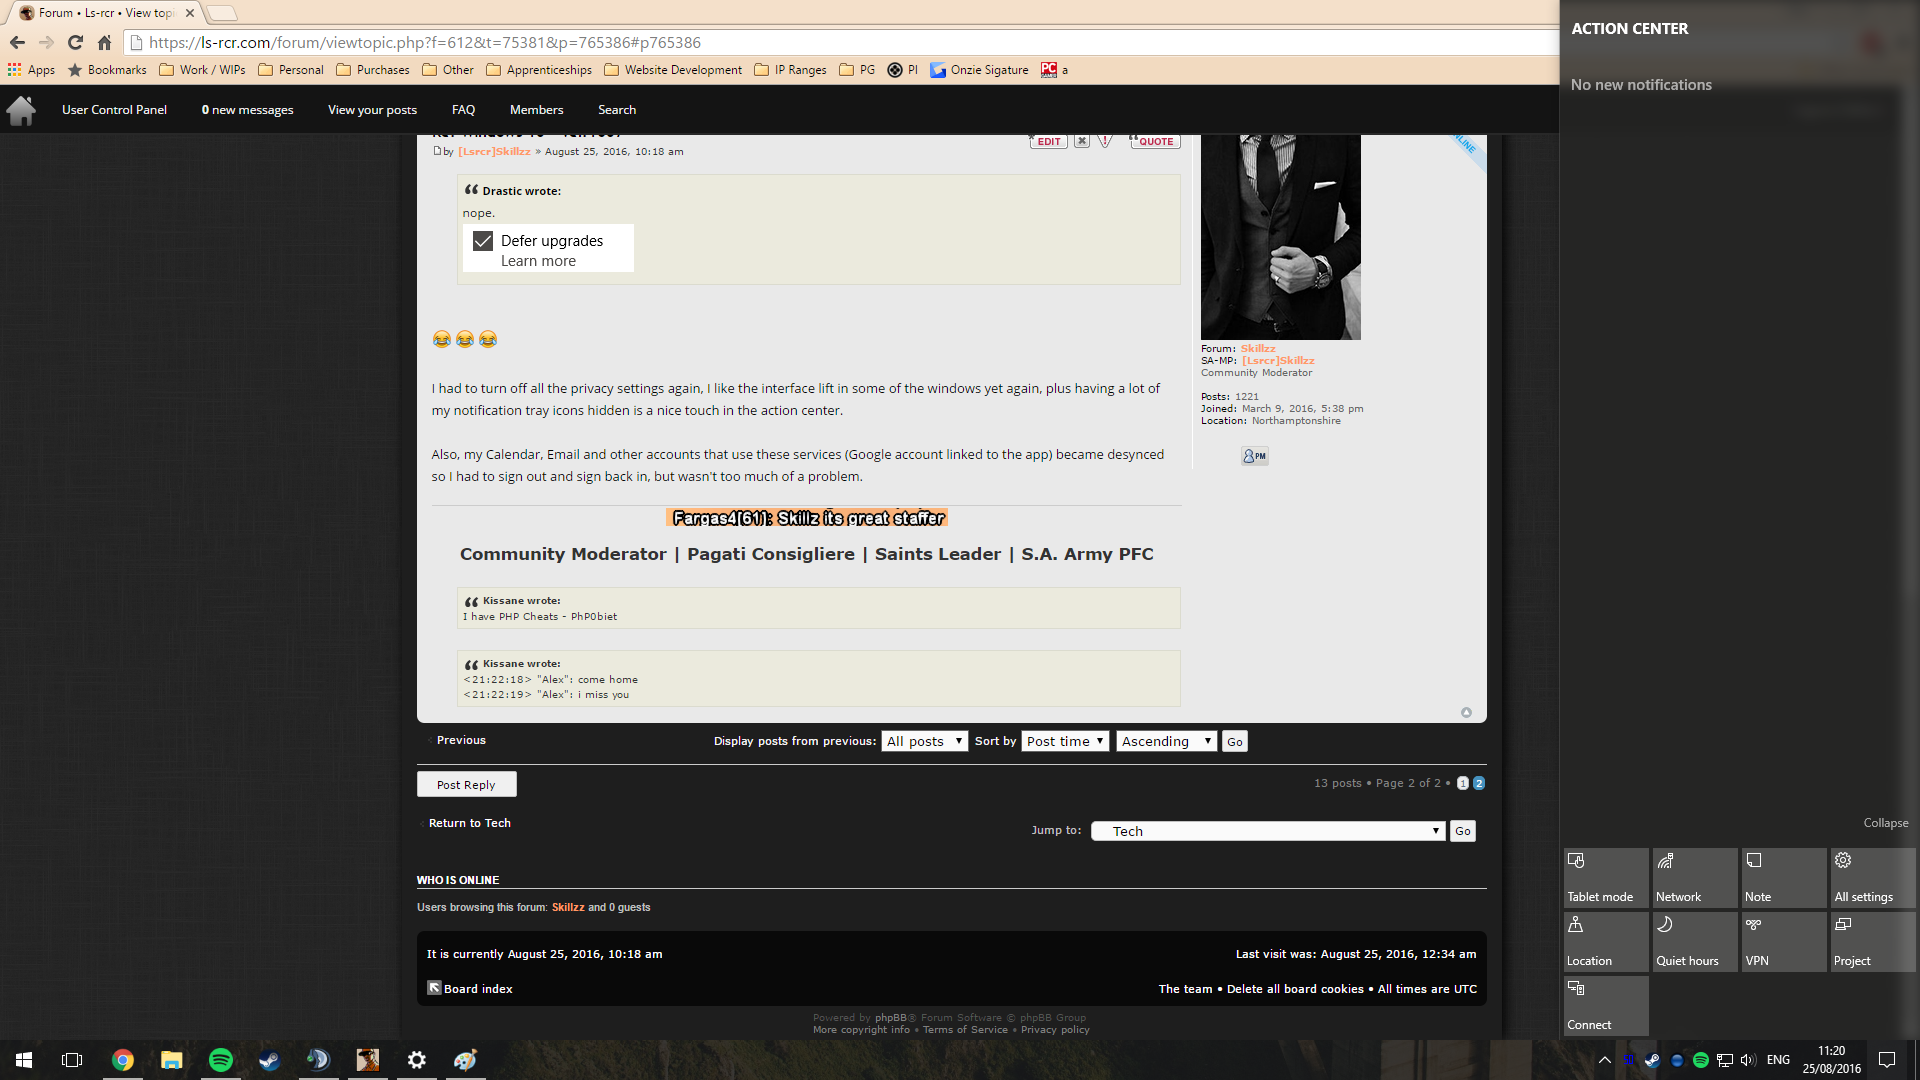This screenshot has width=1920, height=1080.
Task: Click the EDIT post button
Action: pos(1048,141)
